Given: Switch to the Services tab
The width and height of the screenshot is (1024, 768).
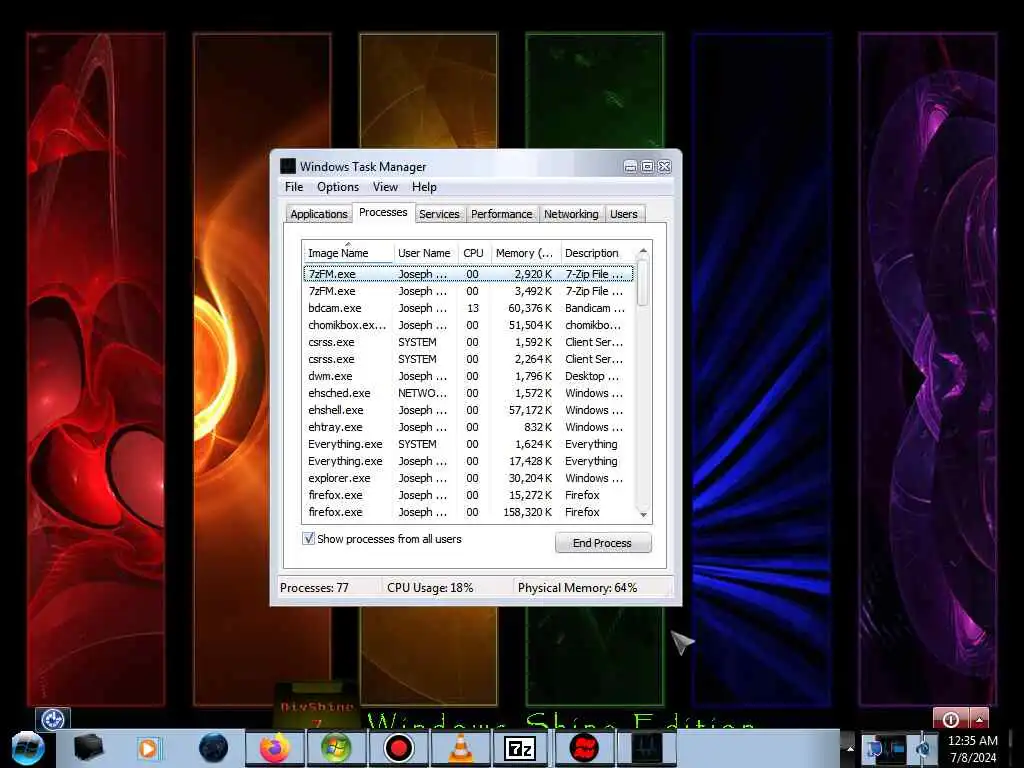Looking at the screenshot, I should click(x=439, y=214).
